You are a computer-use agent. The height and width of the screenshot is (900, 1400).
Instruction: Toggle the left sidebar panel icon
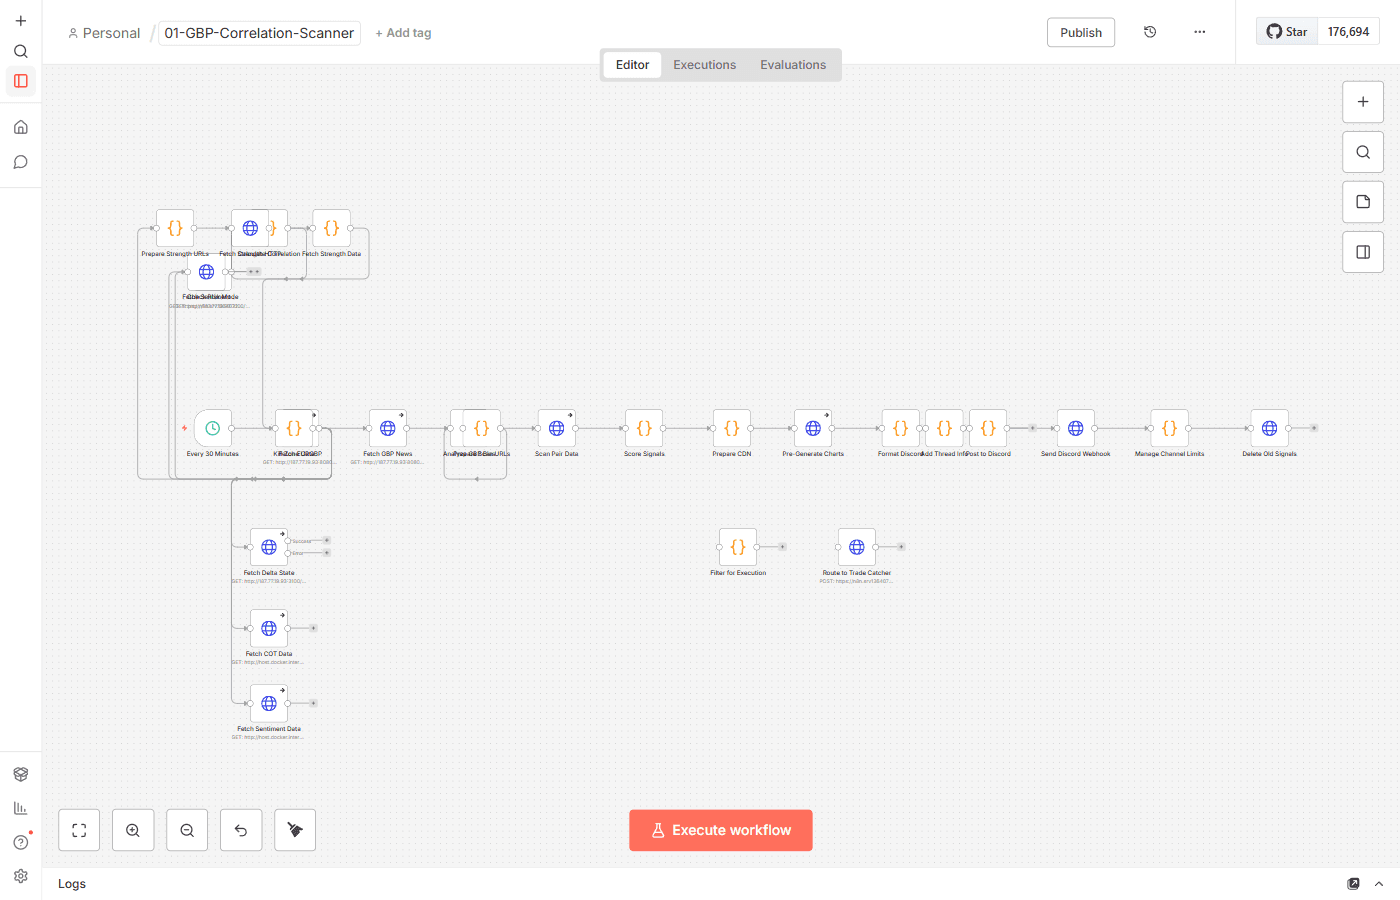21,81
